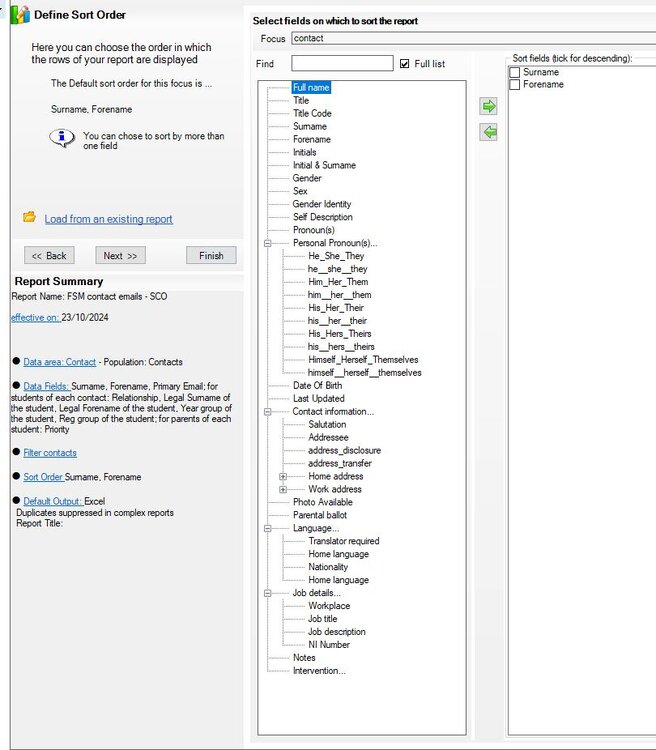Screen dimensions: 656x750
Task: Open the Filter contacts link
Action: click(50, 452)
